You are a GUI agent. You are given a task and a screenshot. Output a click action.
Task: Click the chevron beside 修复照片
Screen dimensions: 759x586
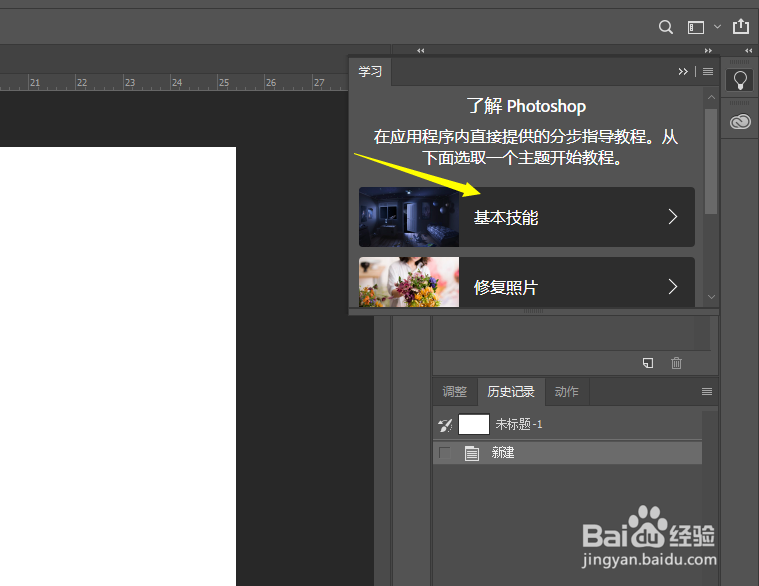673,286
